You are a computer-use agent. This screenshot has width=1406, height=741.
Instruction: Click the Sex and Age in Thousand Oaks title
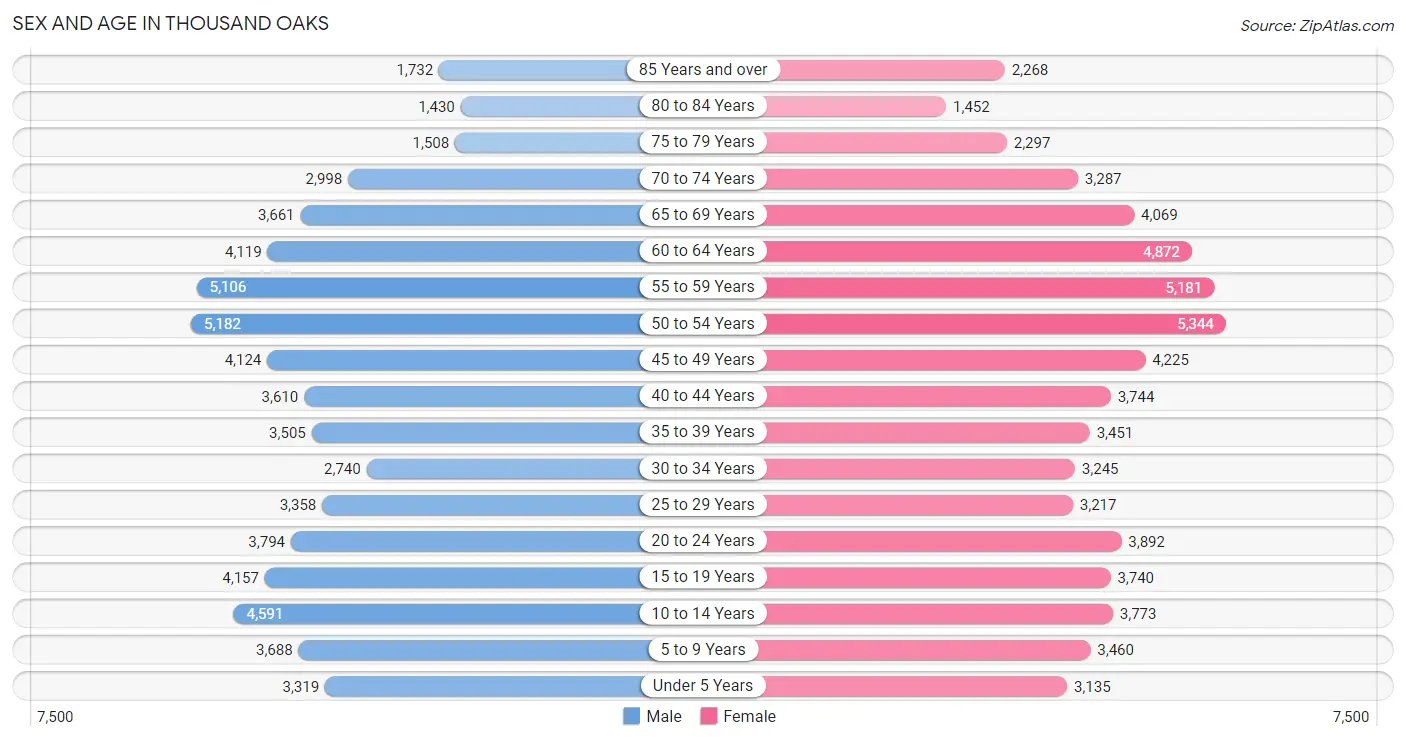[x=171, y=23]
